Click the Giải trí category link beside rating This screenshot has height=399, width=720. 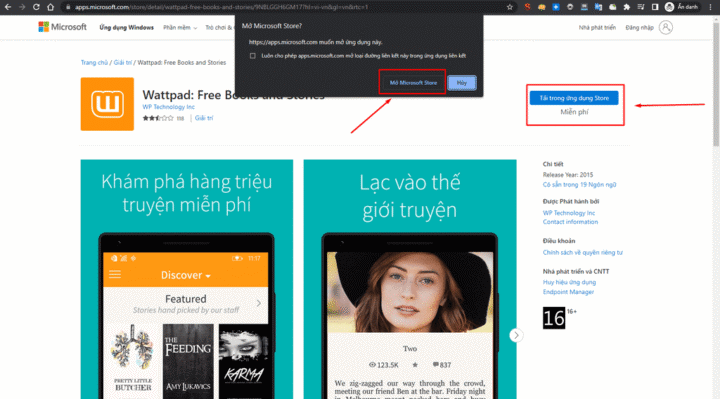tap(204, 118)
